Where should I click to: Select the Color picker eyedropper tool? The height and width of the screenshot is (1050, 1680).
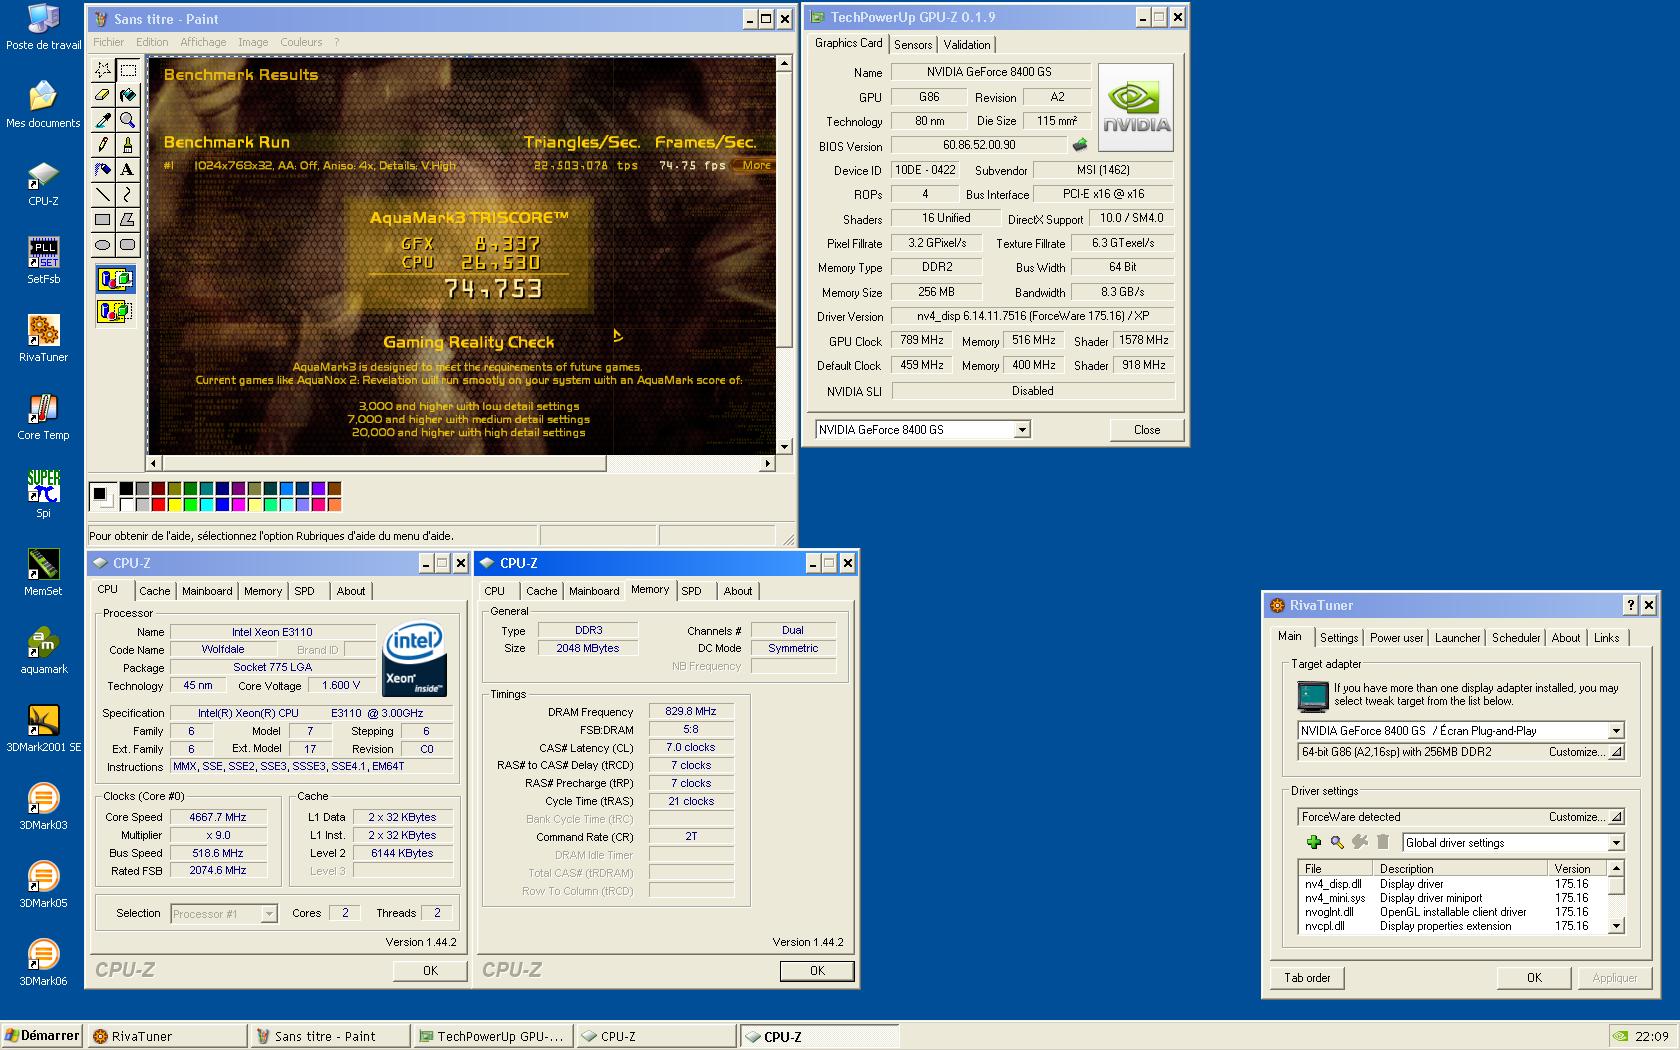point(103,119)
